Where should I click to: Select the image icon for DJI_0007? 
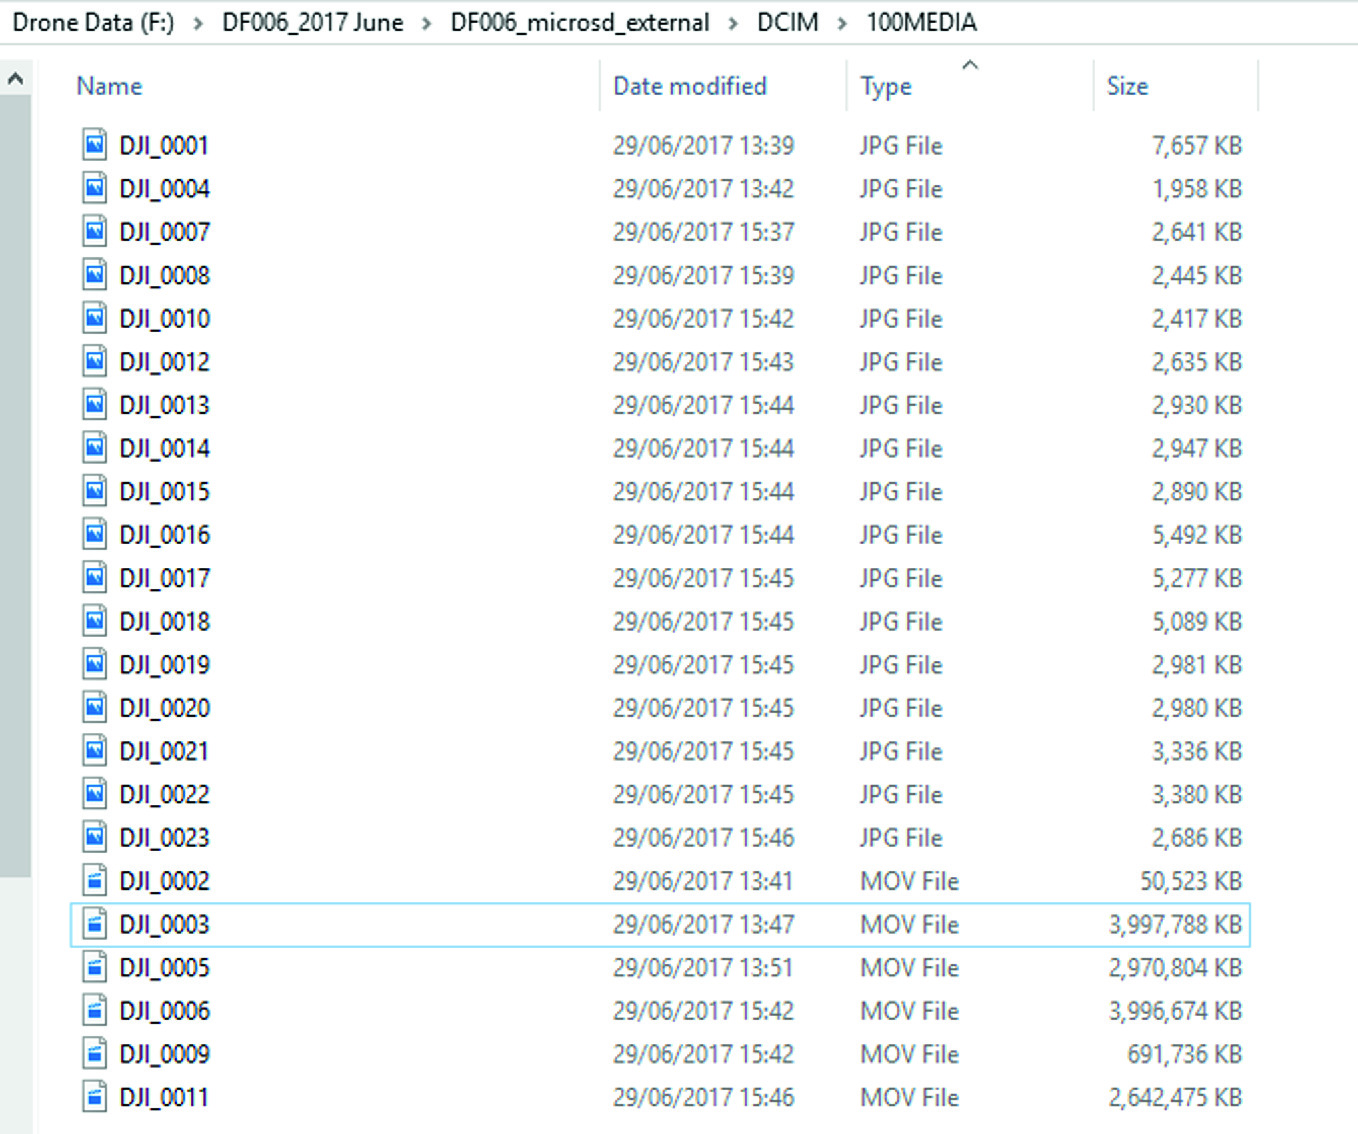coord(94,232)
